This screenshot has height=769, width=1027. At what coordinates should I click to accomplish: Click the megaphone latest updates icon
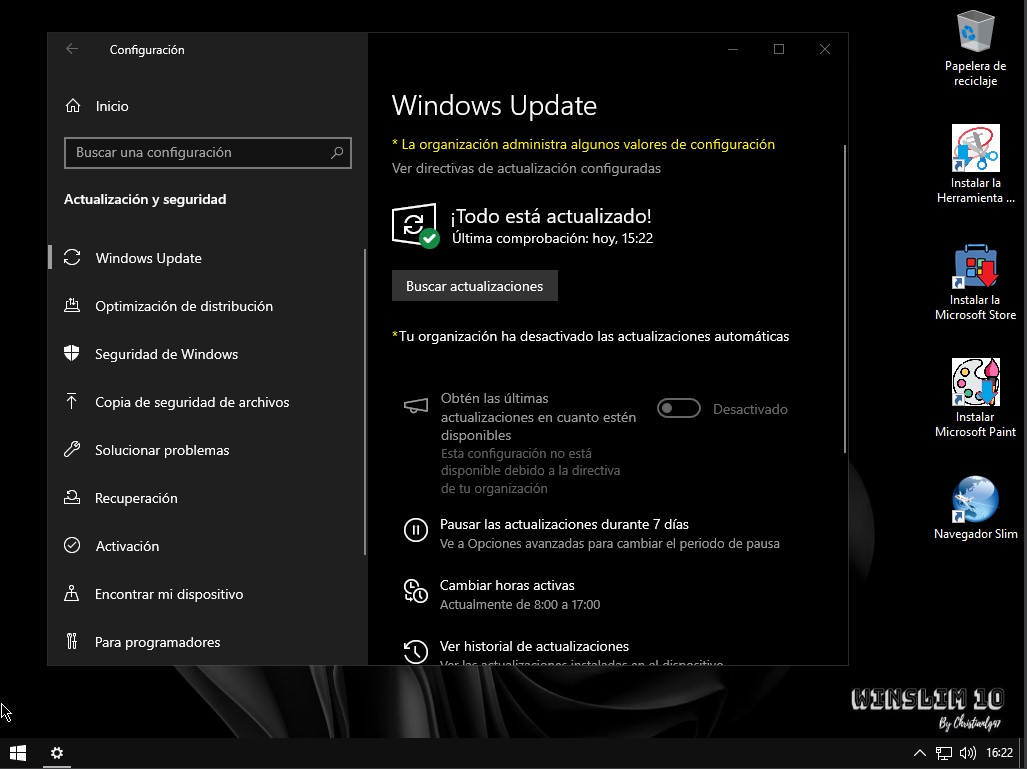point(416,407)
